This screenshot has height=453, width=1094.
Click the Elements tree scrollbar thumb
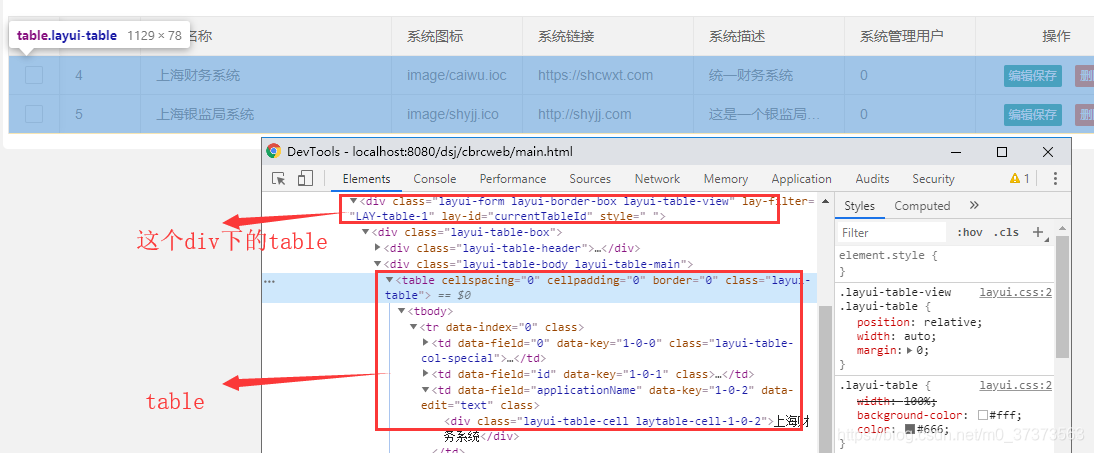825,377
